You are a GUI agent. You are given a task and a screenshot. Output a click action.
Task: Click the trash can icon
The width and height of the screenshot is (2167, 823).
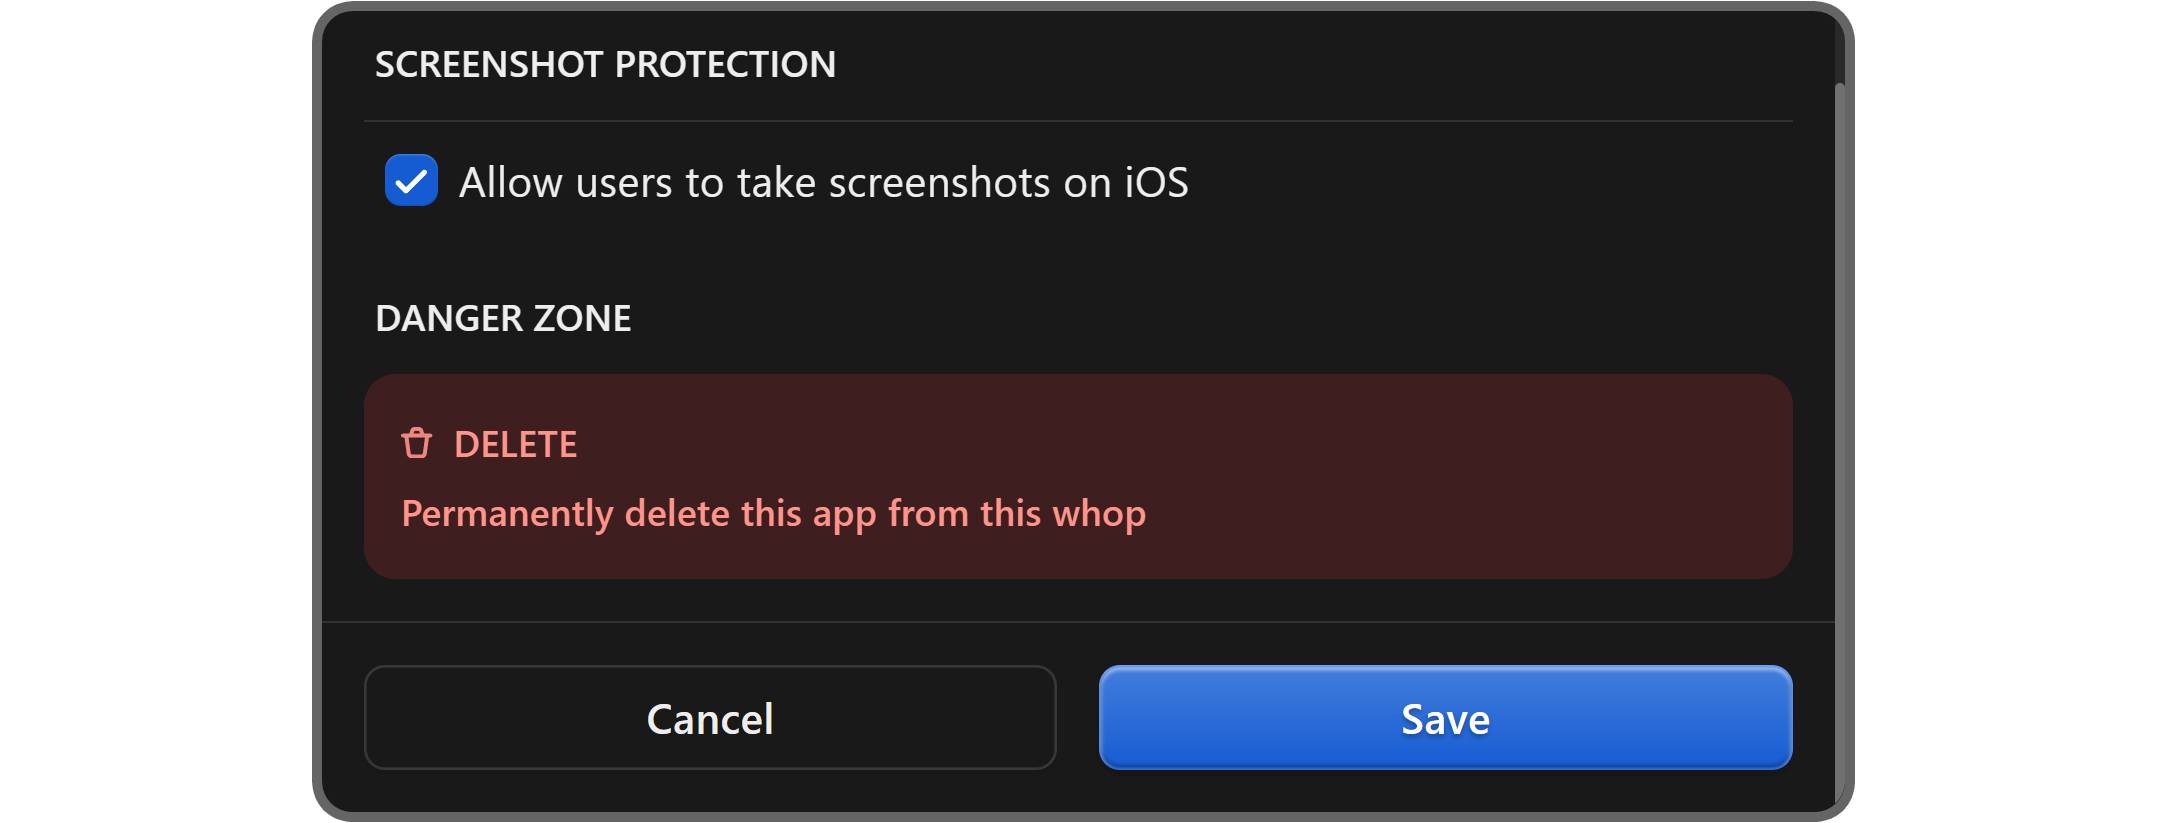coord(416,443)
